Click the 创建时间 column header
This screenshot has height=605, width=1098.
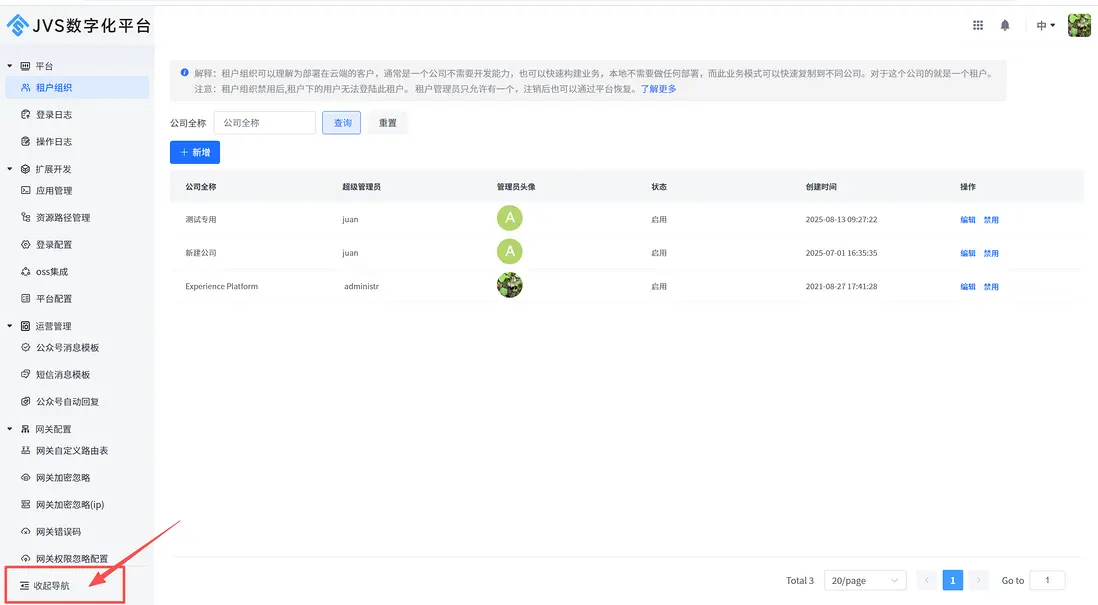(x=821, y=187)
